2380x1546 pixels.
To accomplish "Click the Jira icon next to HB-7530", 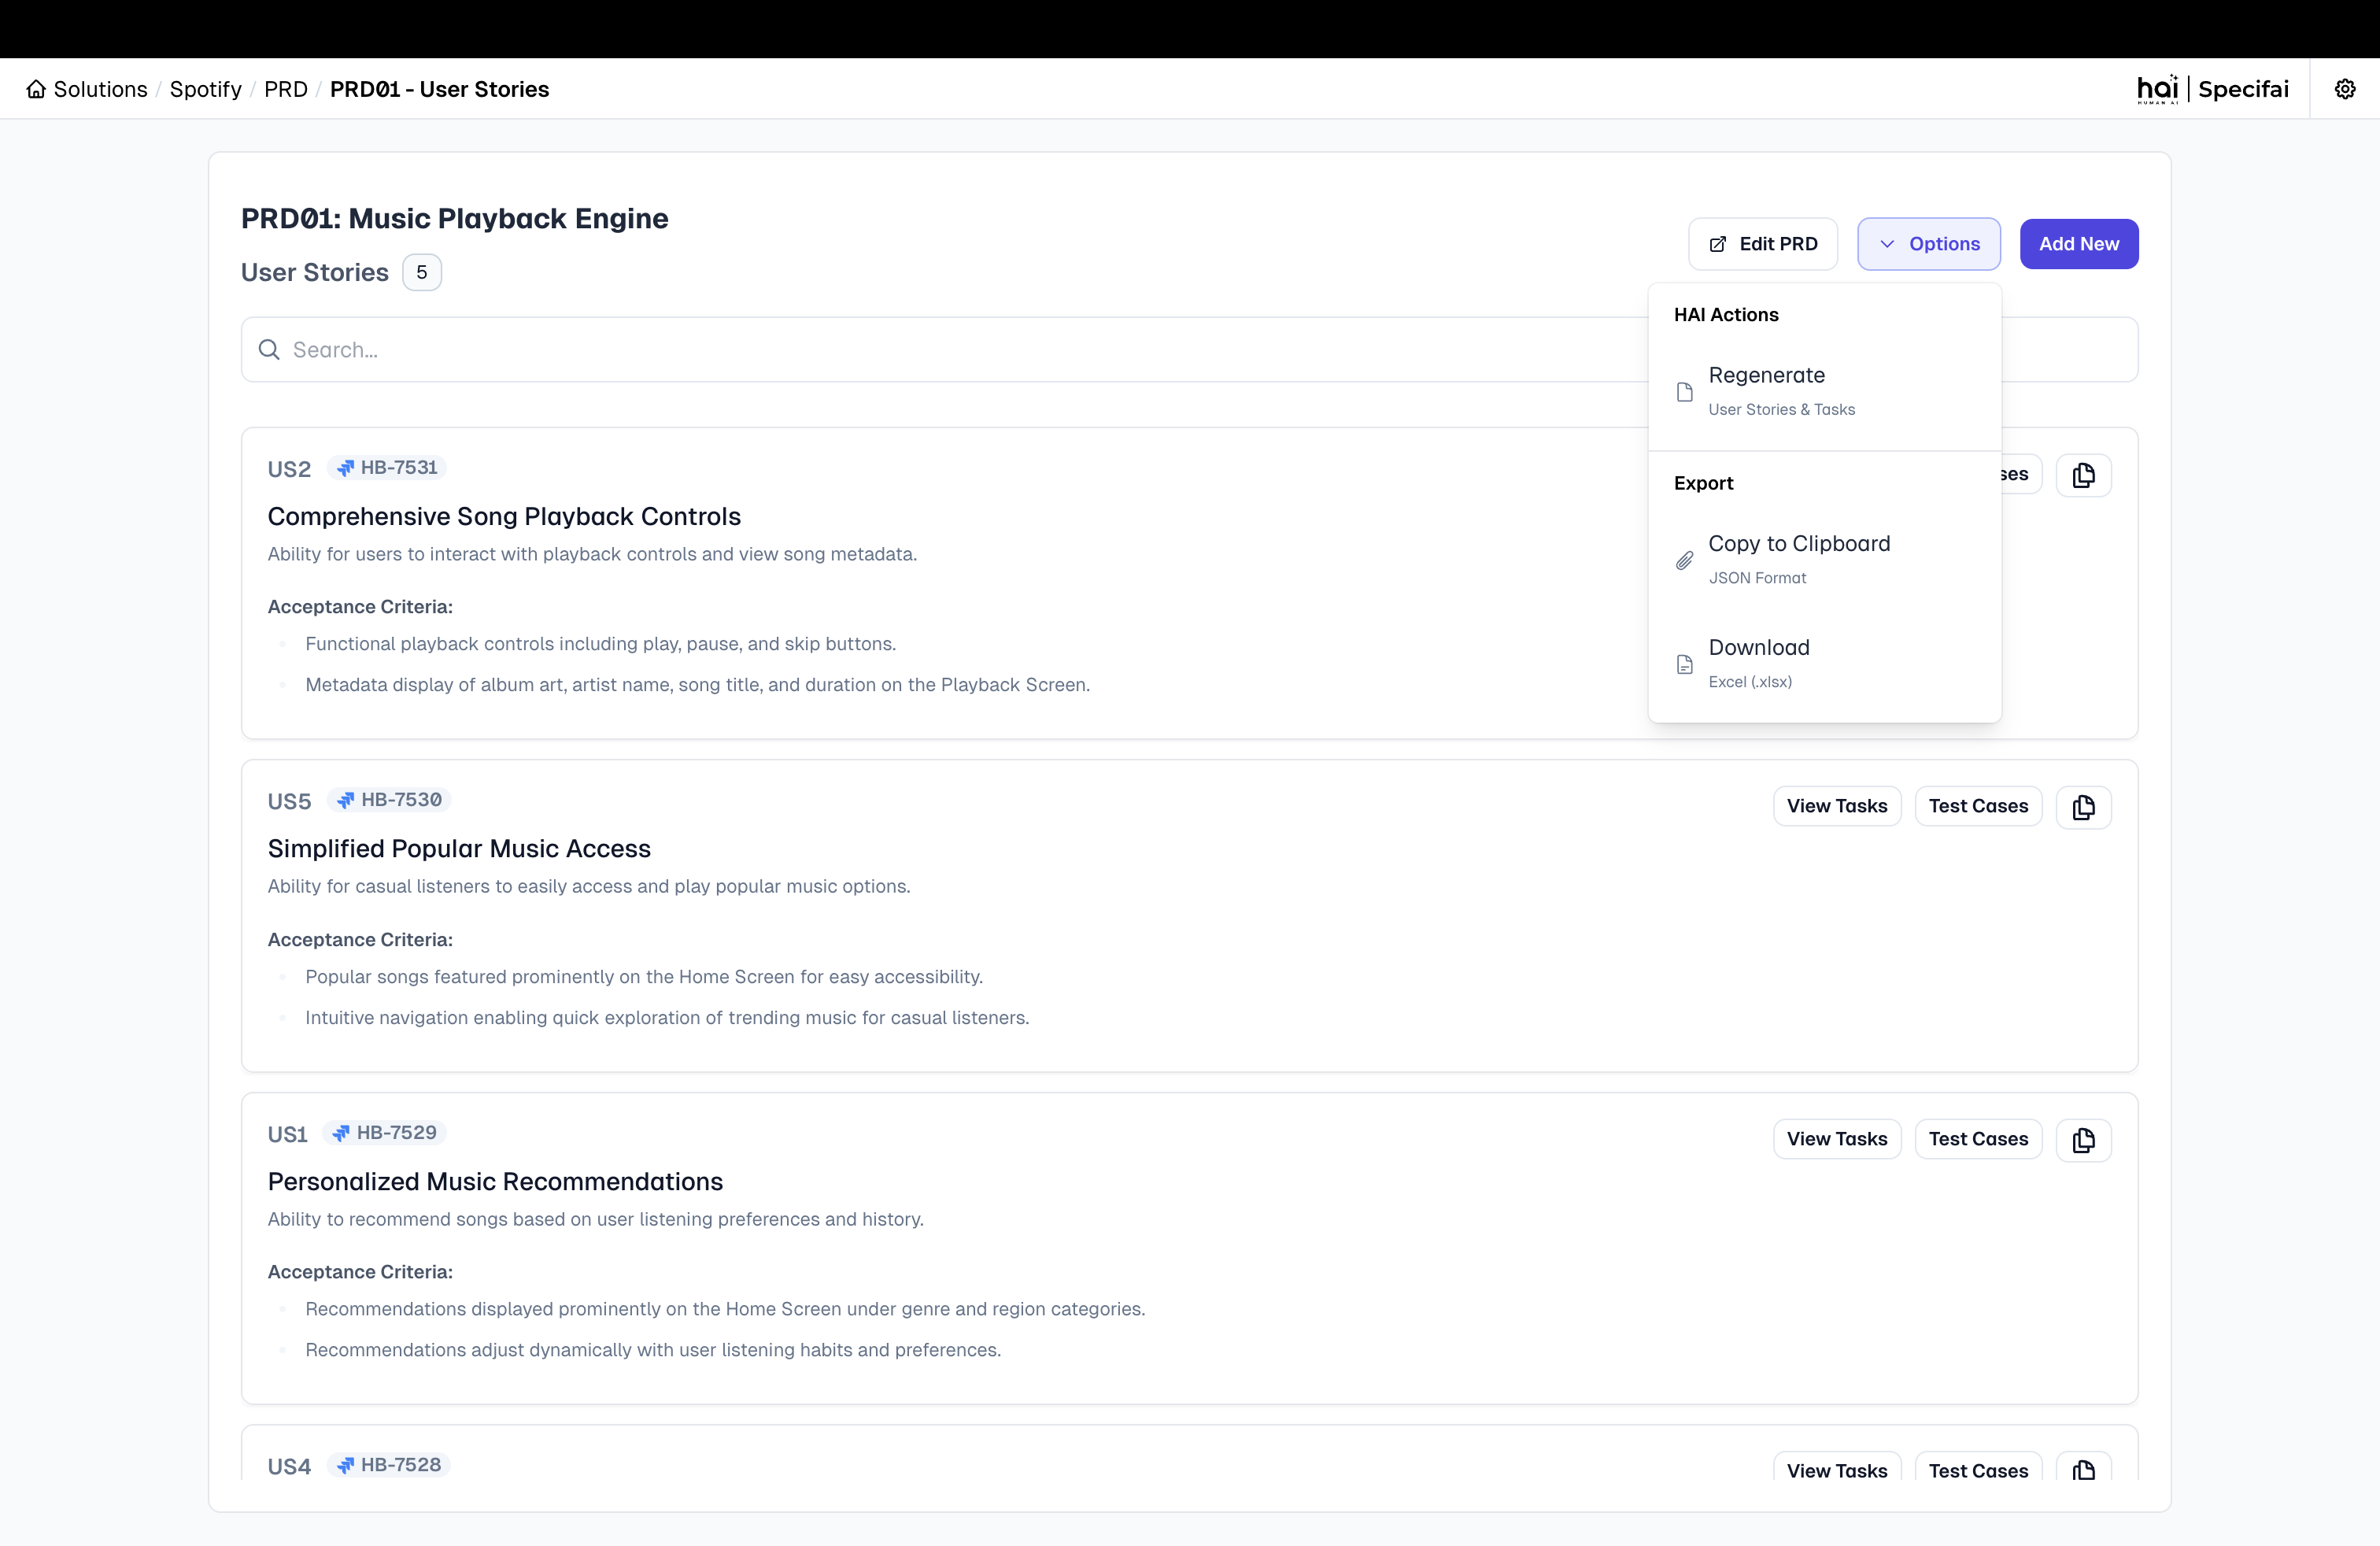I will (x=345, y=800).
